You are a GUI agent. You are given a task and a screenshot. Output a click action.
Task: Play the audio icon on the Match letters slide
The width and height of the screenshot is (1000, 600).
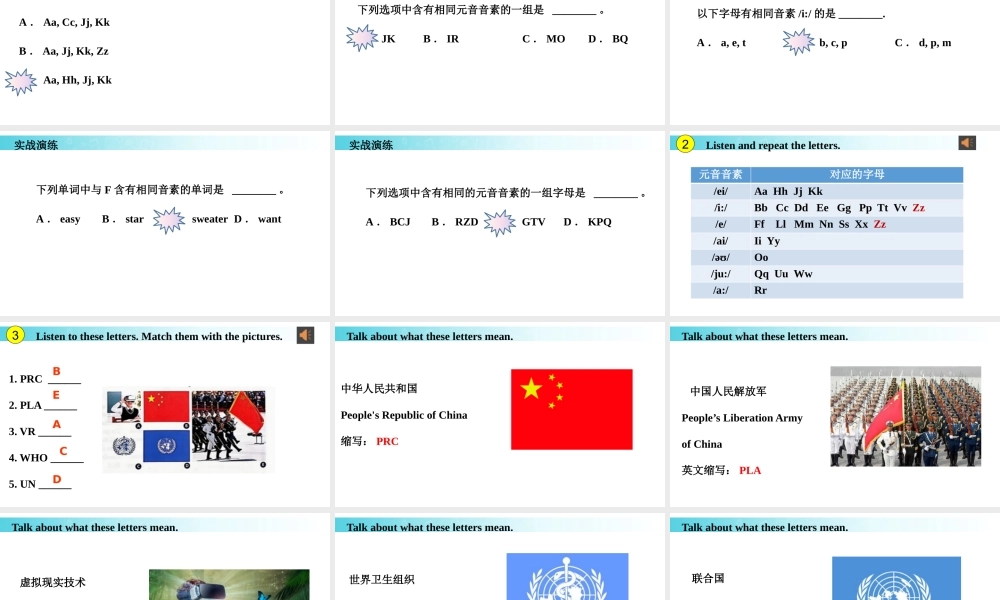305,335
